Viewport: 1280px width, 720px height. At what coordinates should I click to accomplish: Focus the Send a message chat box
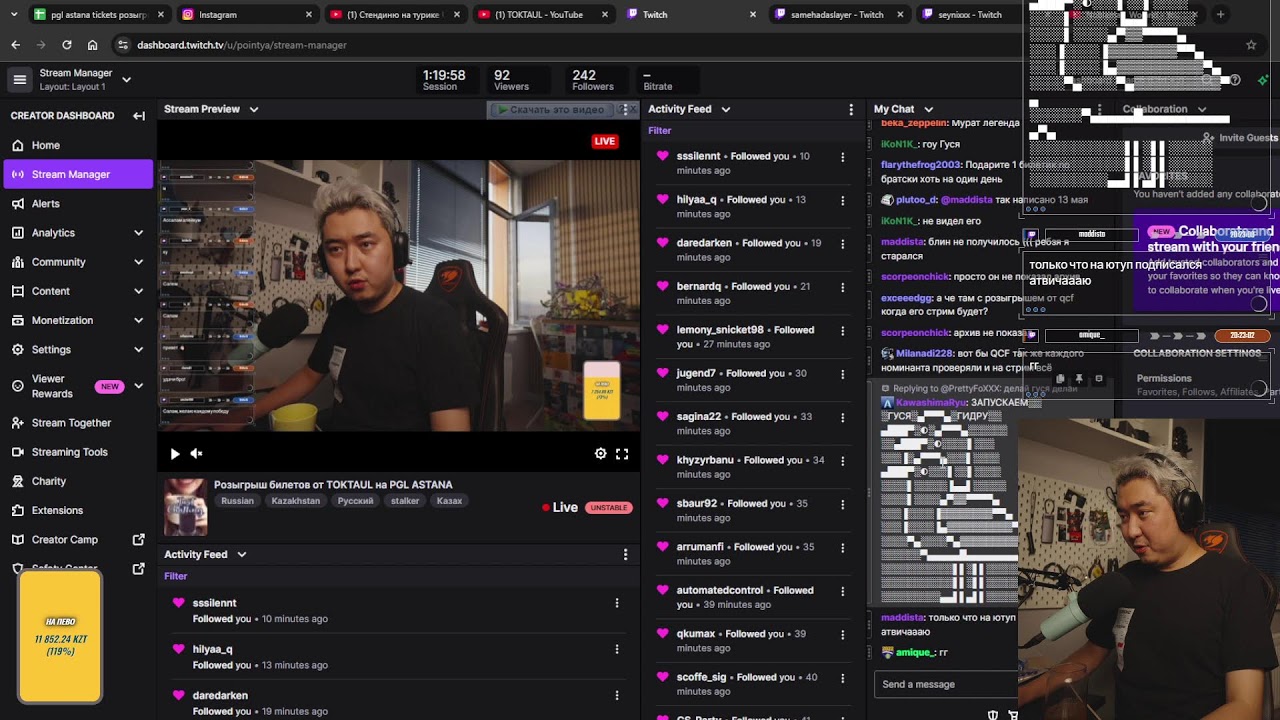[946, 684]
